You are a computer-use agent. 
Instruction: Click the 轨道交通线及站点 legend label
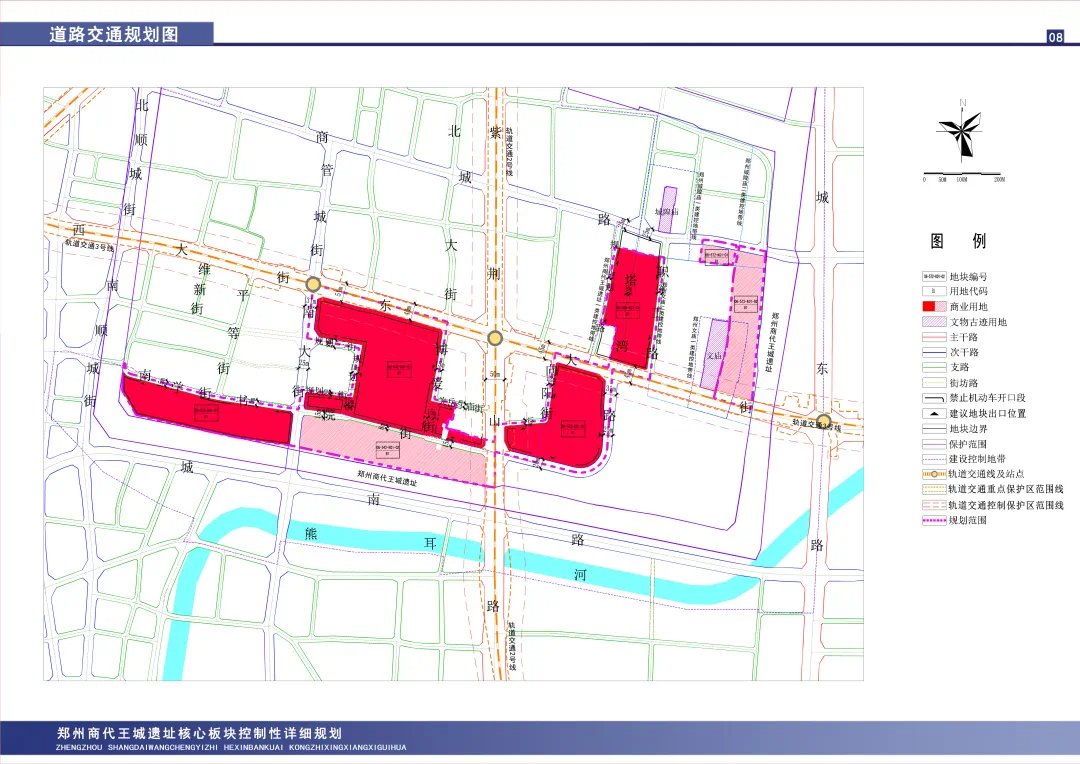click(987, 474)
